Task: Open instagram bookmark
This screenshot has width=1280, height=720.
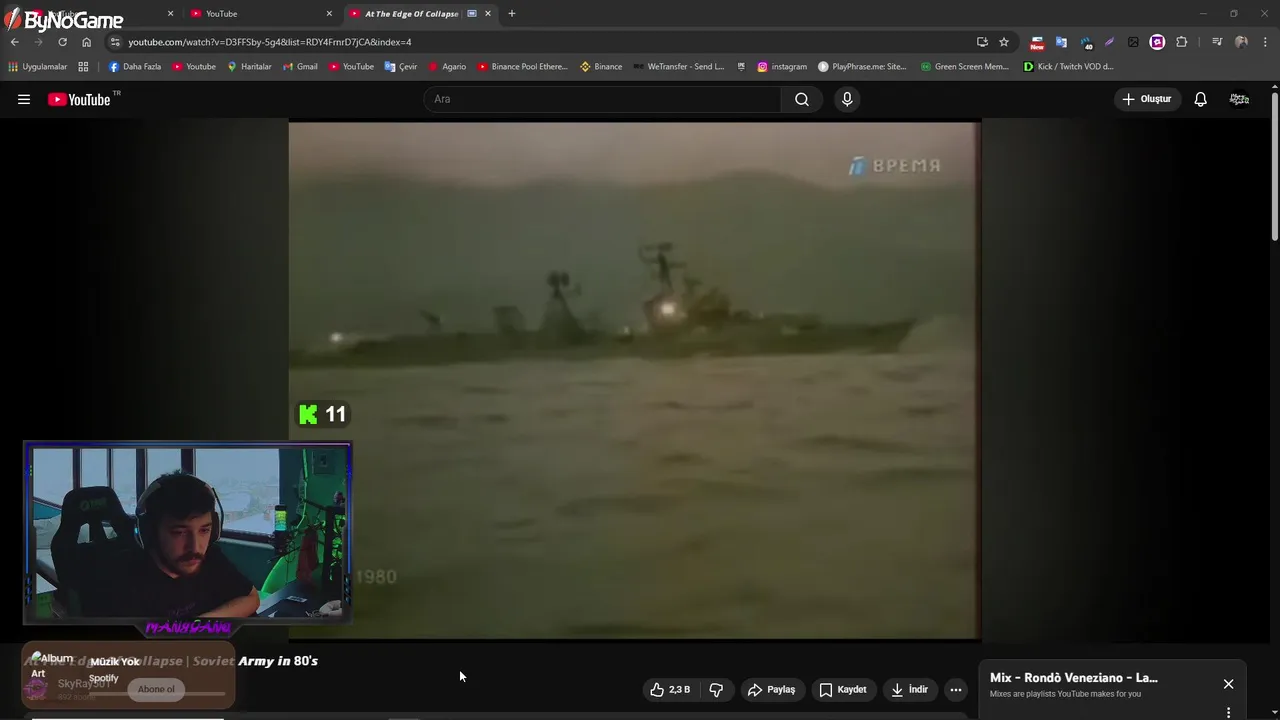Action: 782,67
